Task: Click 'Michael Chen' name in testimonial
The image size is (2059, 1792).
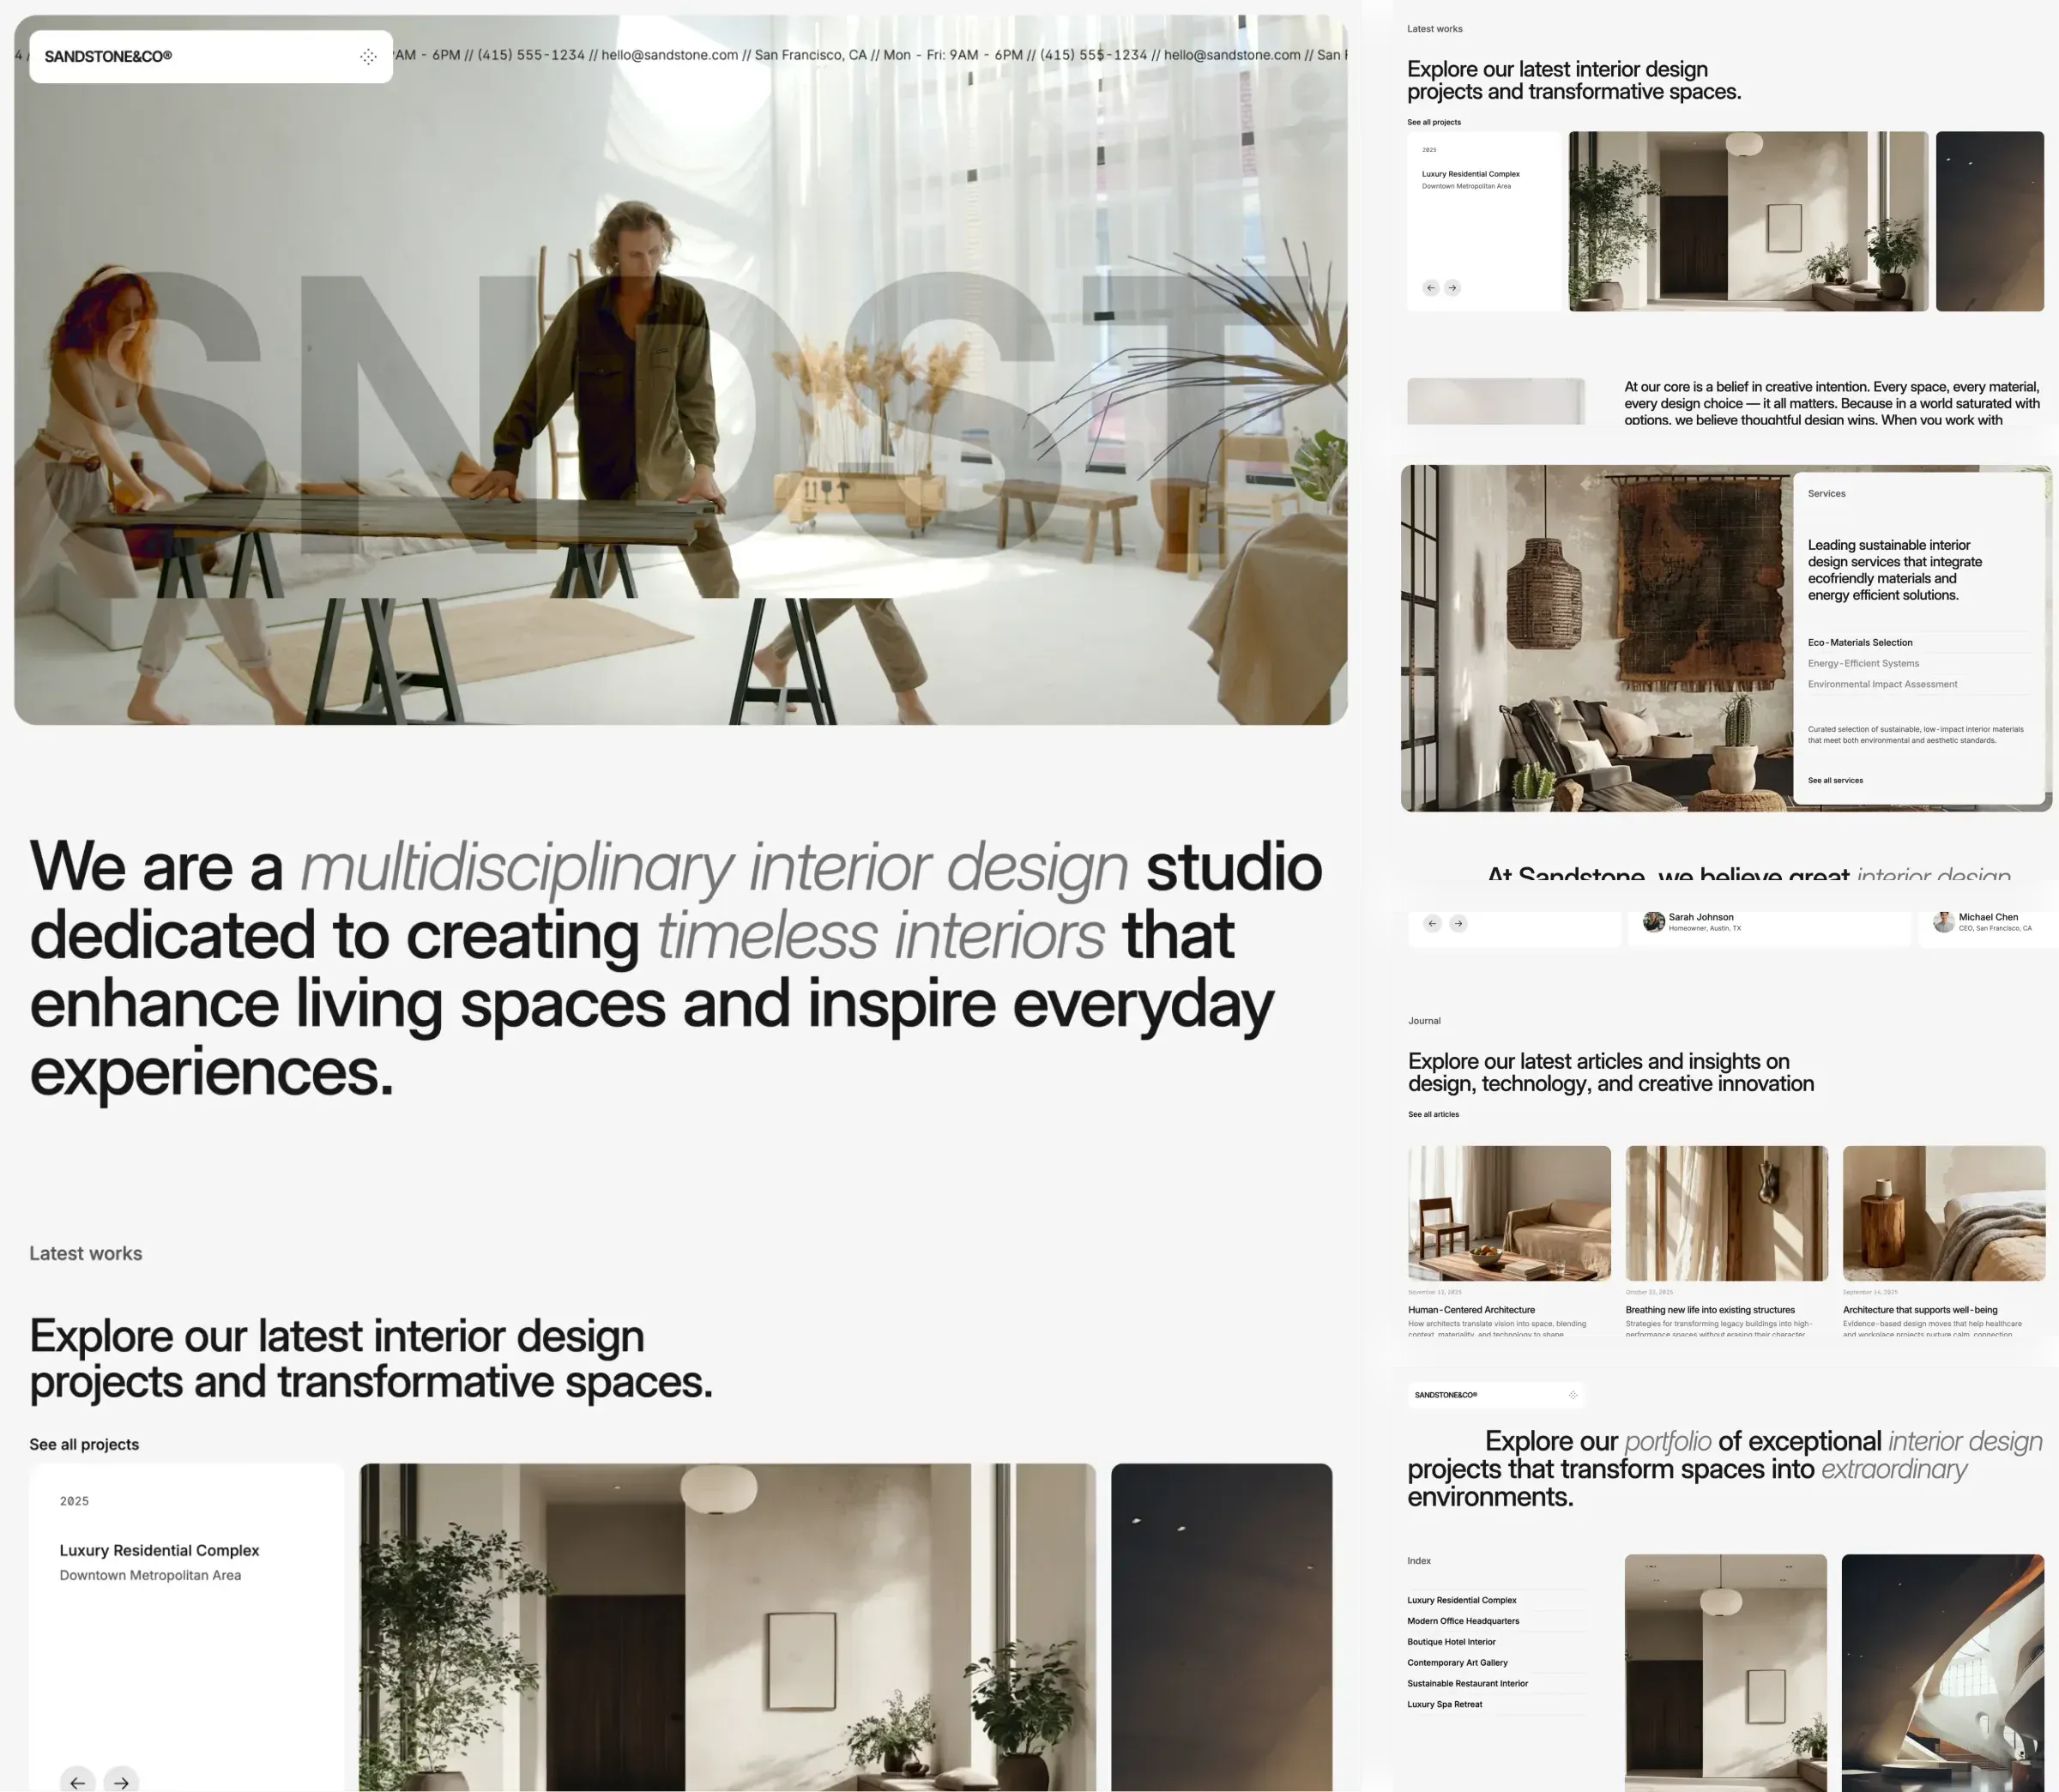Action: [1988, 917]
